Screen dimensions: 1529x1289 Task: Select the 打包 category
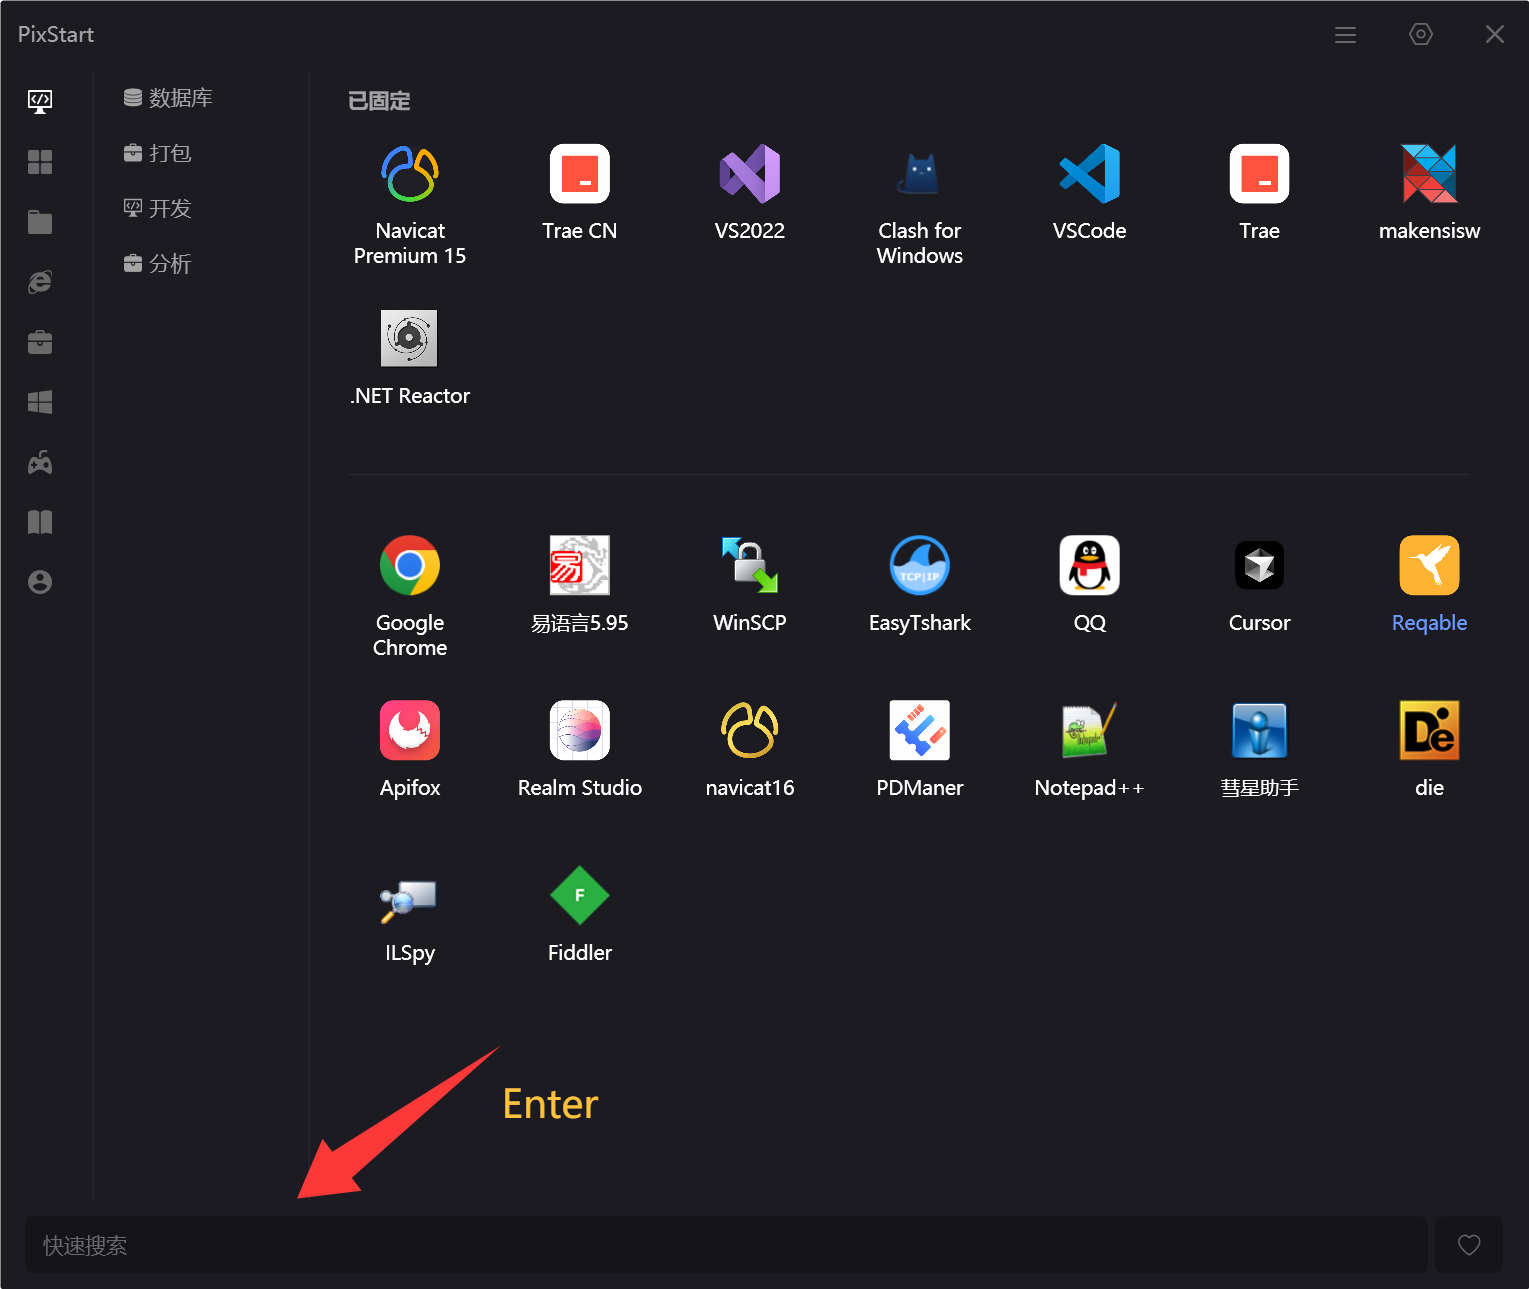[158, 153]
